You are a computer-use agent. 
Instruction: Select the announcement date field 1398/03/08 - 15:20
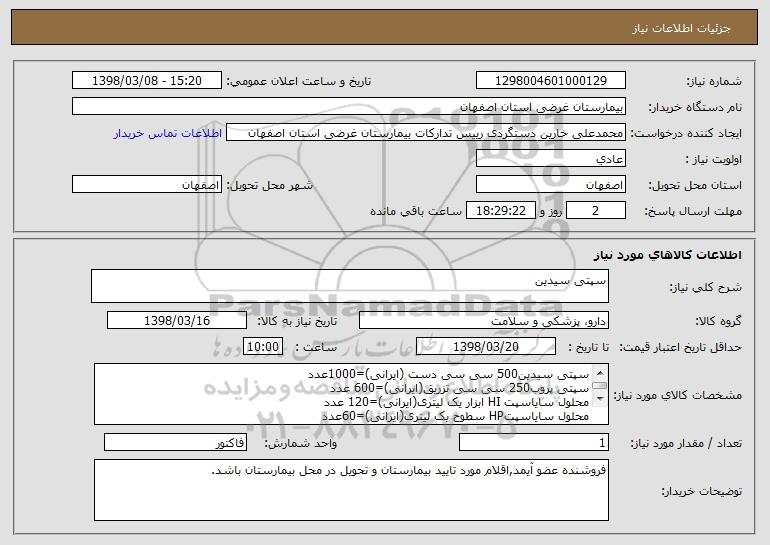147,81
